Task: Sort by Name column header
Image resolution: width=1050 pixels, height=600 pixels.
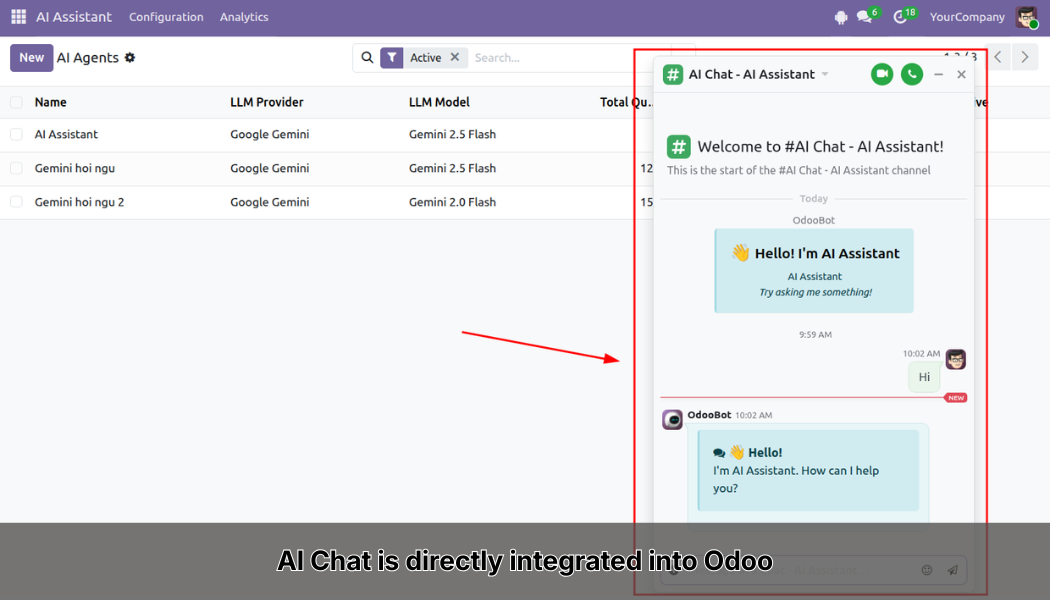Action: pos(51,102)
